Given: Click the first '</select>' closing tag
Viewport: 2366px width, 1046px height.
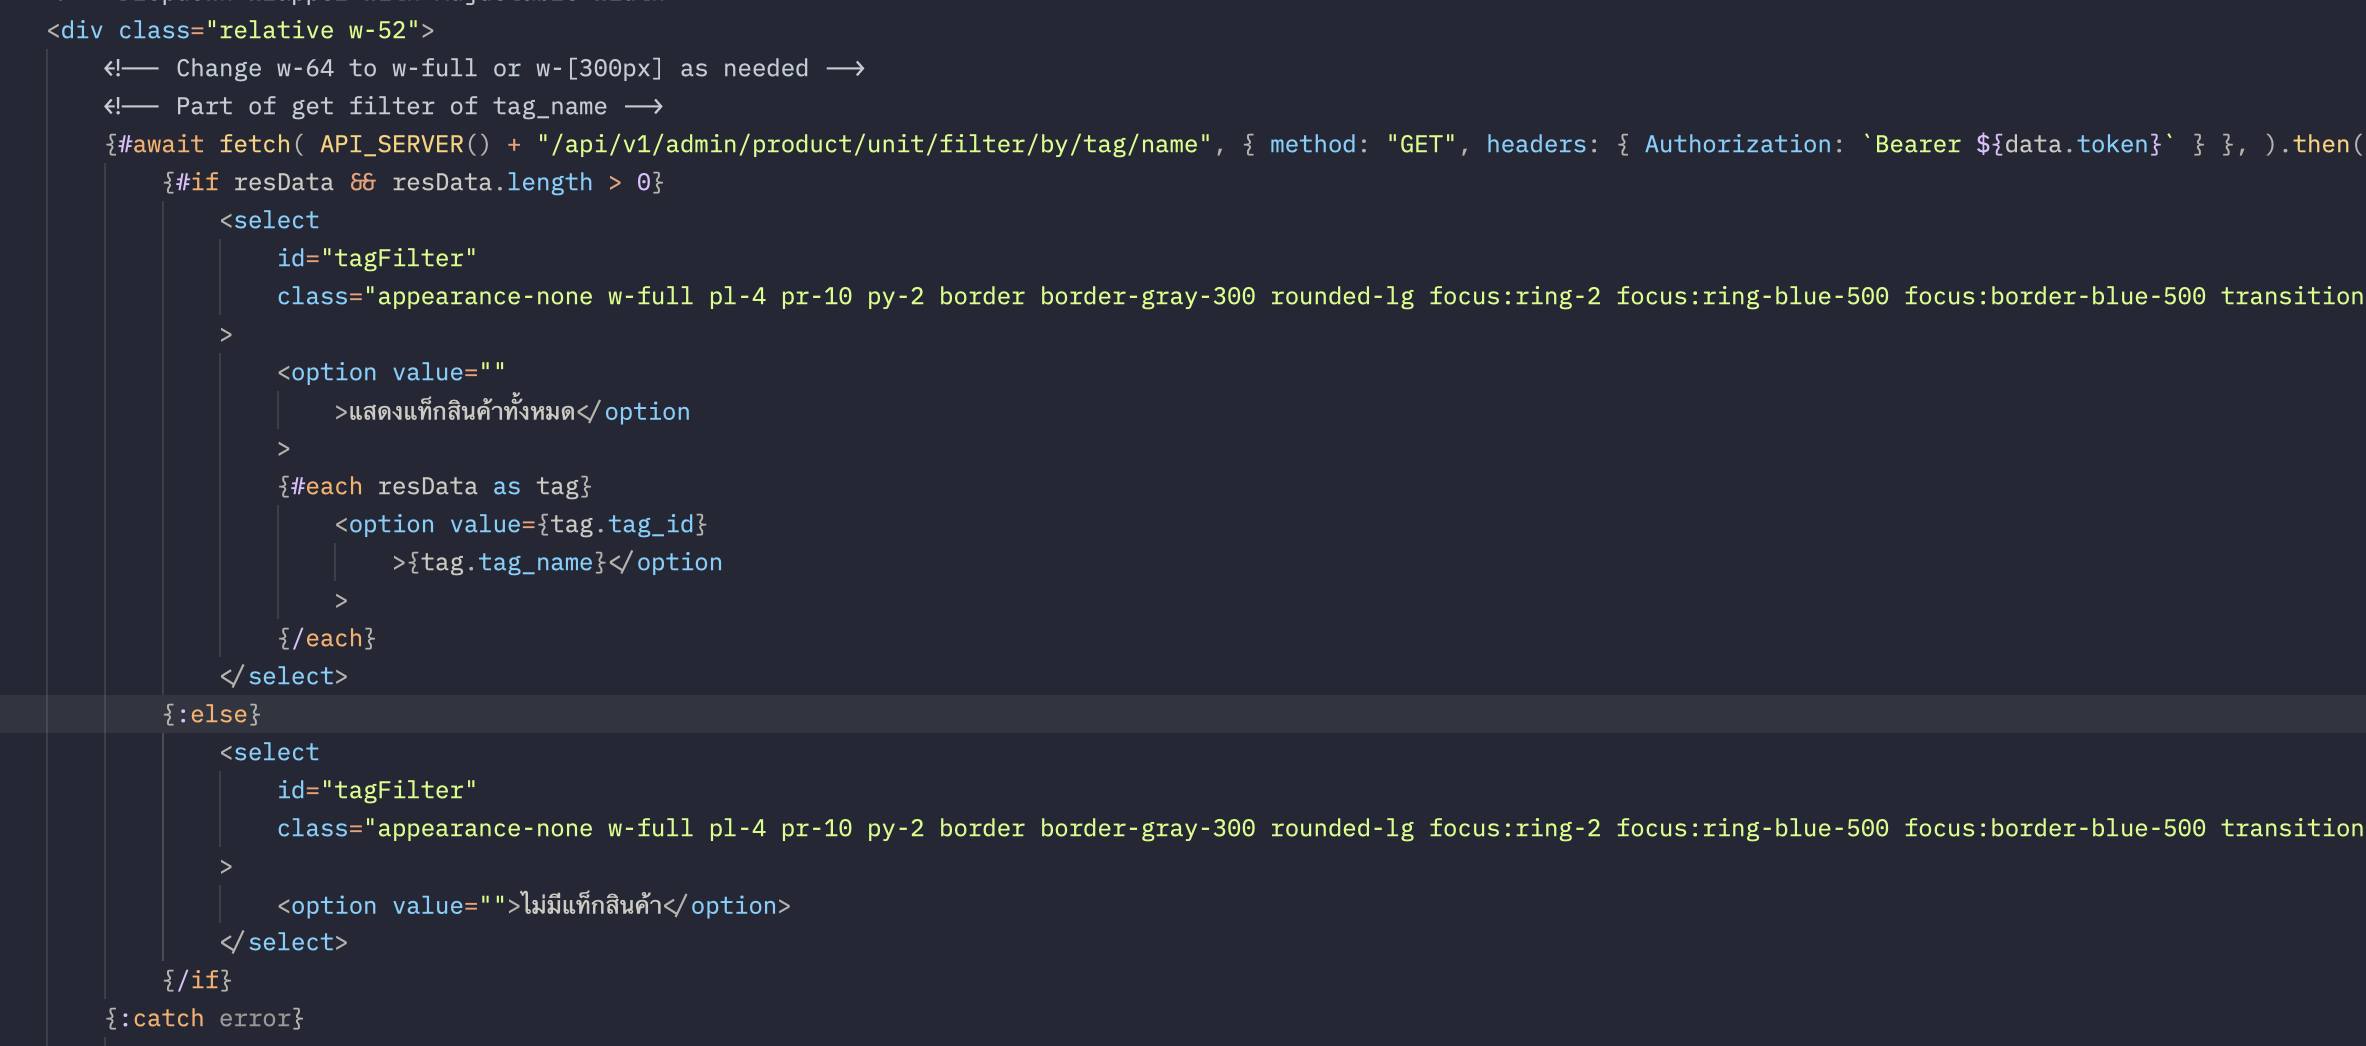Looking at the screenshot, I should click(284, 676).
